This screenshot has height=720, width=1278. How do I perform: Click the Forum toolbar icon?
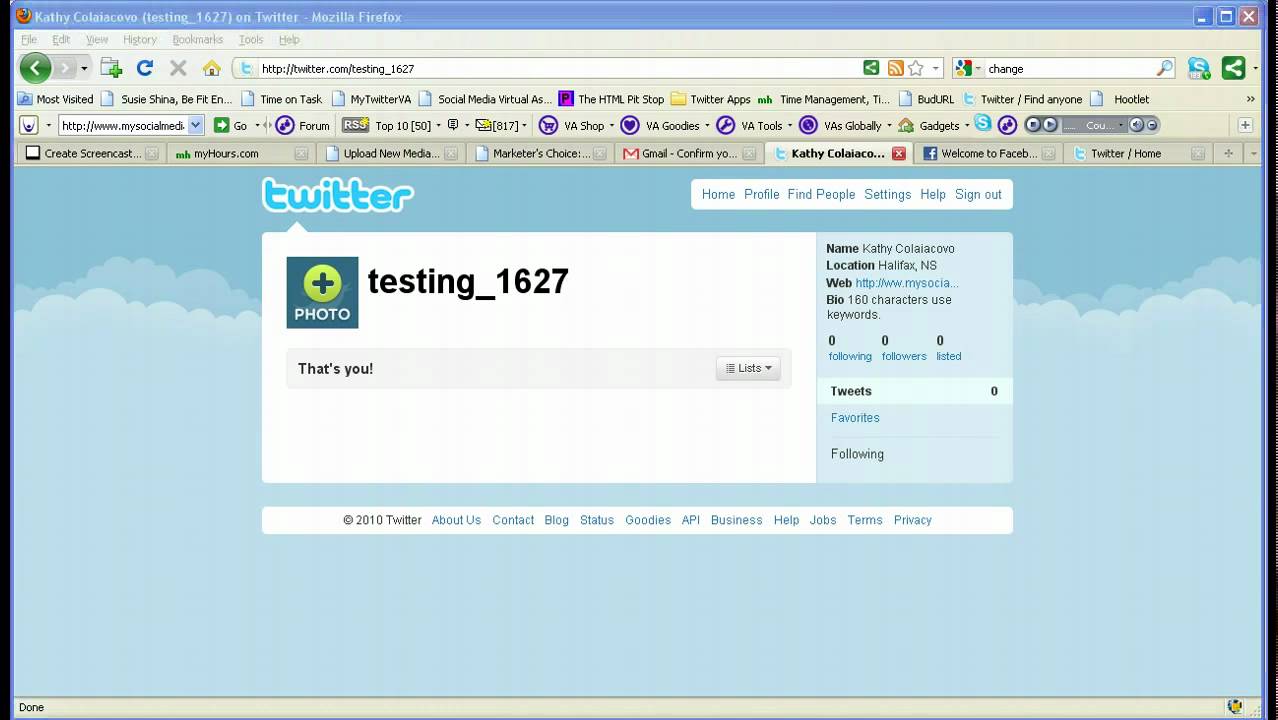pyautogui.click(x=285, y=125)
